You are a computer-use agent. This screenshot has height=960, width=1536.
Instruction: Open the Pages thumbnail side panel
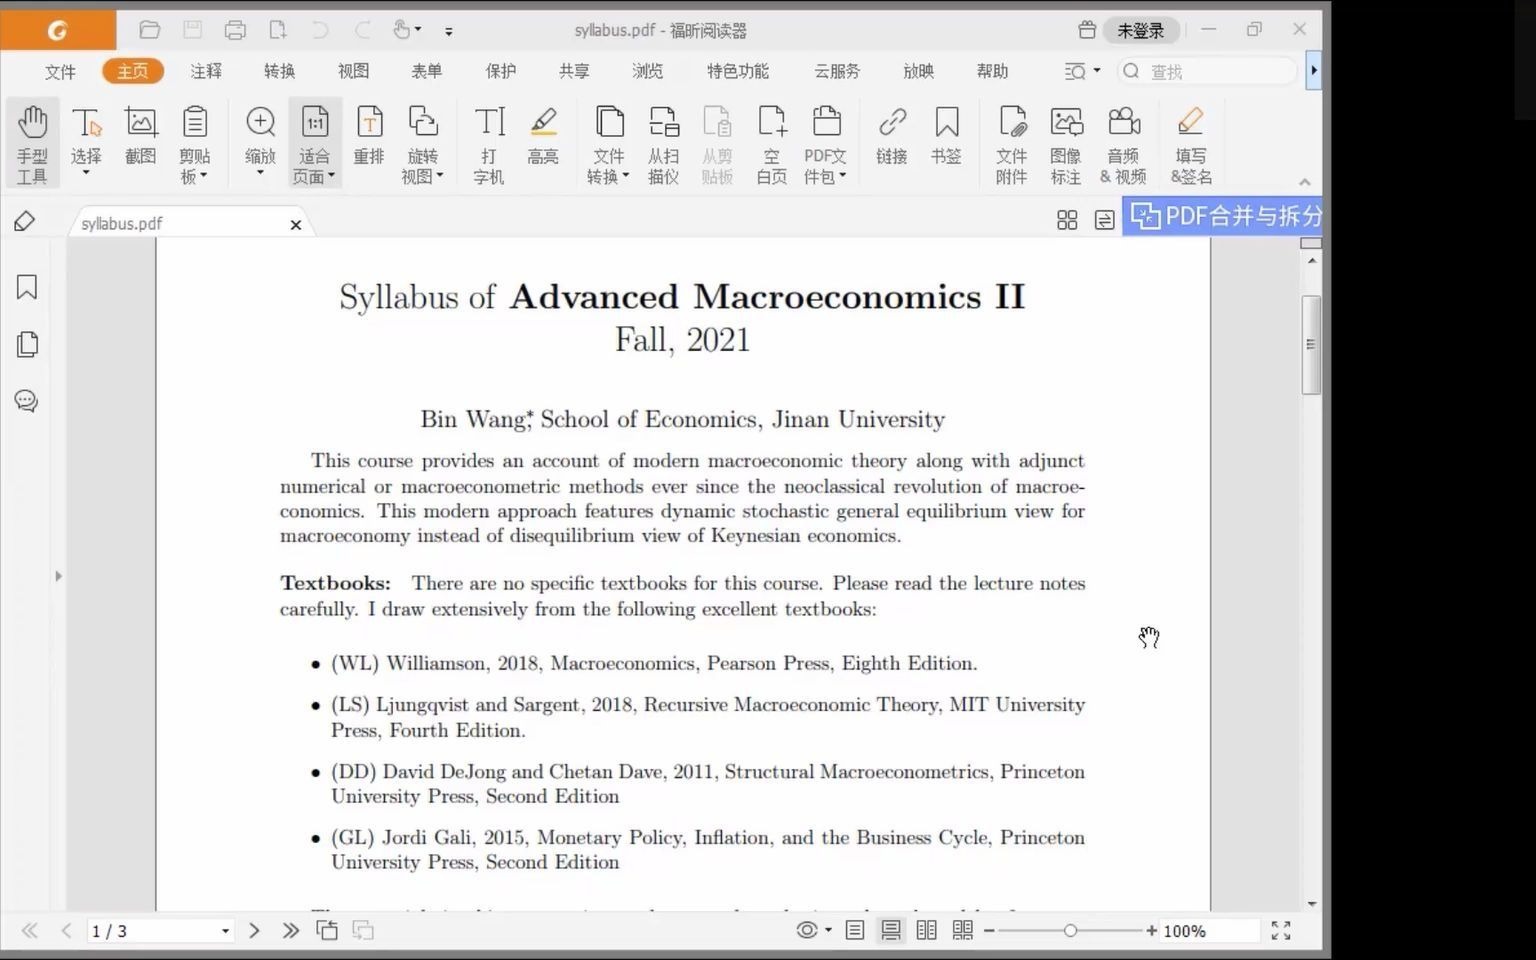(27, 344)
